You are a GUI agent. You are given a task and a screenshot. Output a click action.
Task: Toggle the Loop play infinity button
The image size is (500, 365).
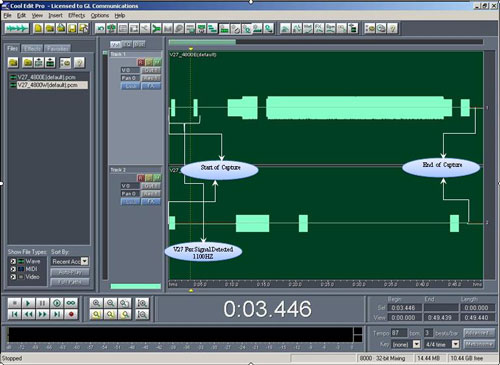pos(71,303)
